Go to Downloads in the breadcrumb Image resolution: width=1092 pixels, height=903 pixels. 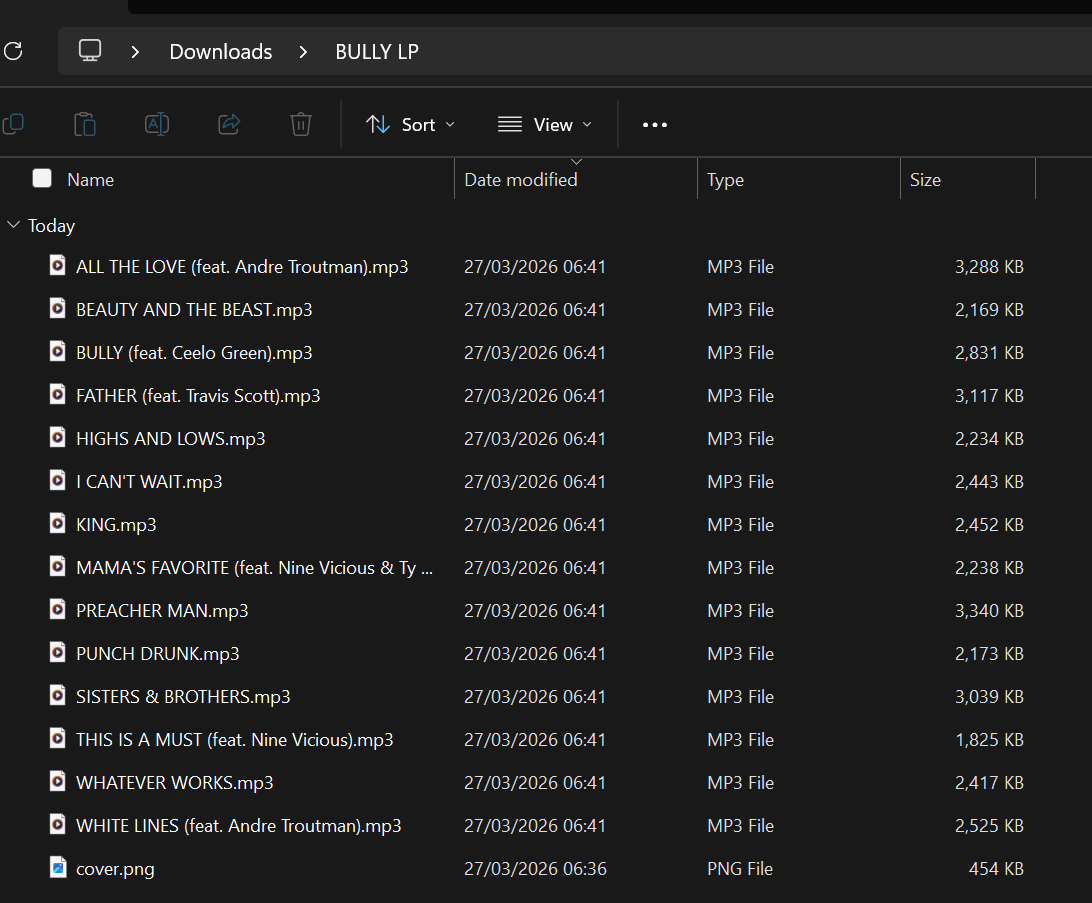[221, 52]
